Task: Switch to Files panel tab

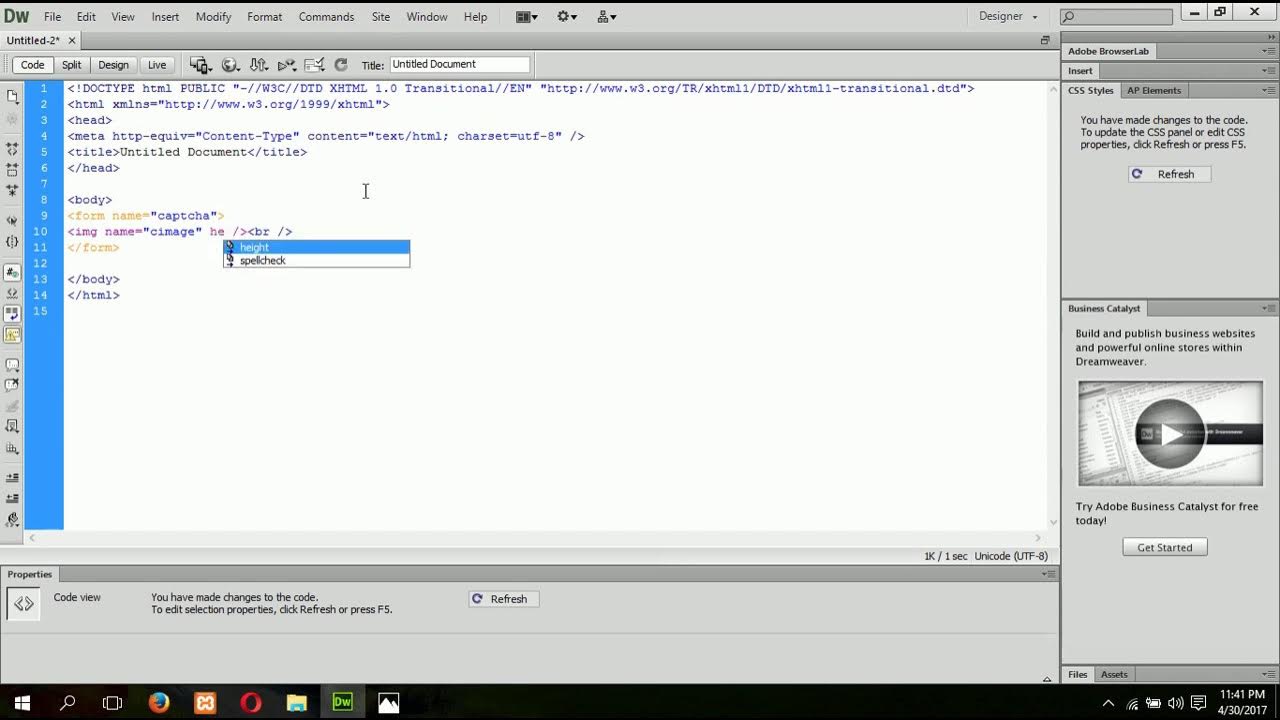Action: [1077, 674]
